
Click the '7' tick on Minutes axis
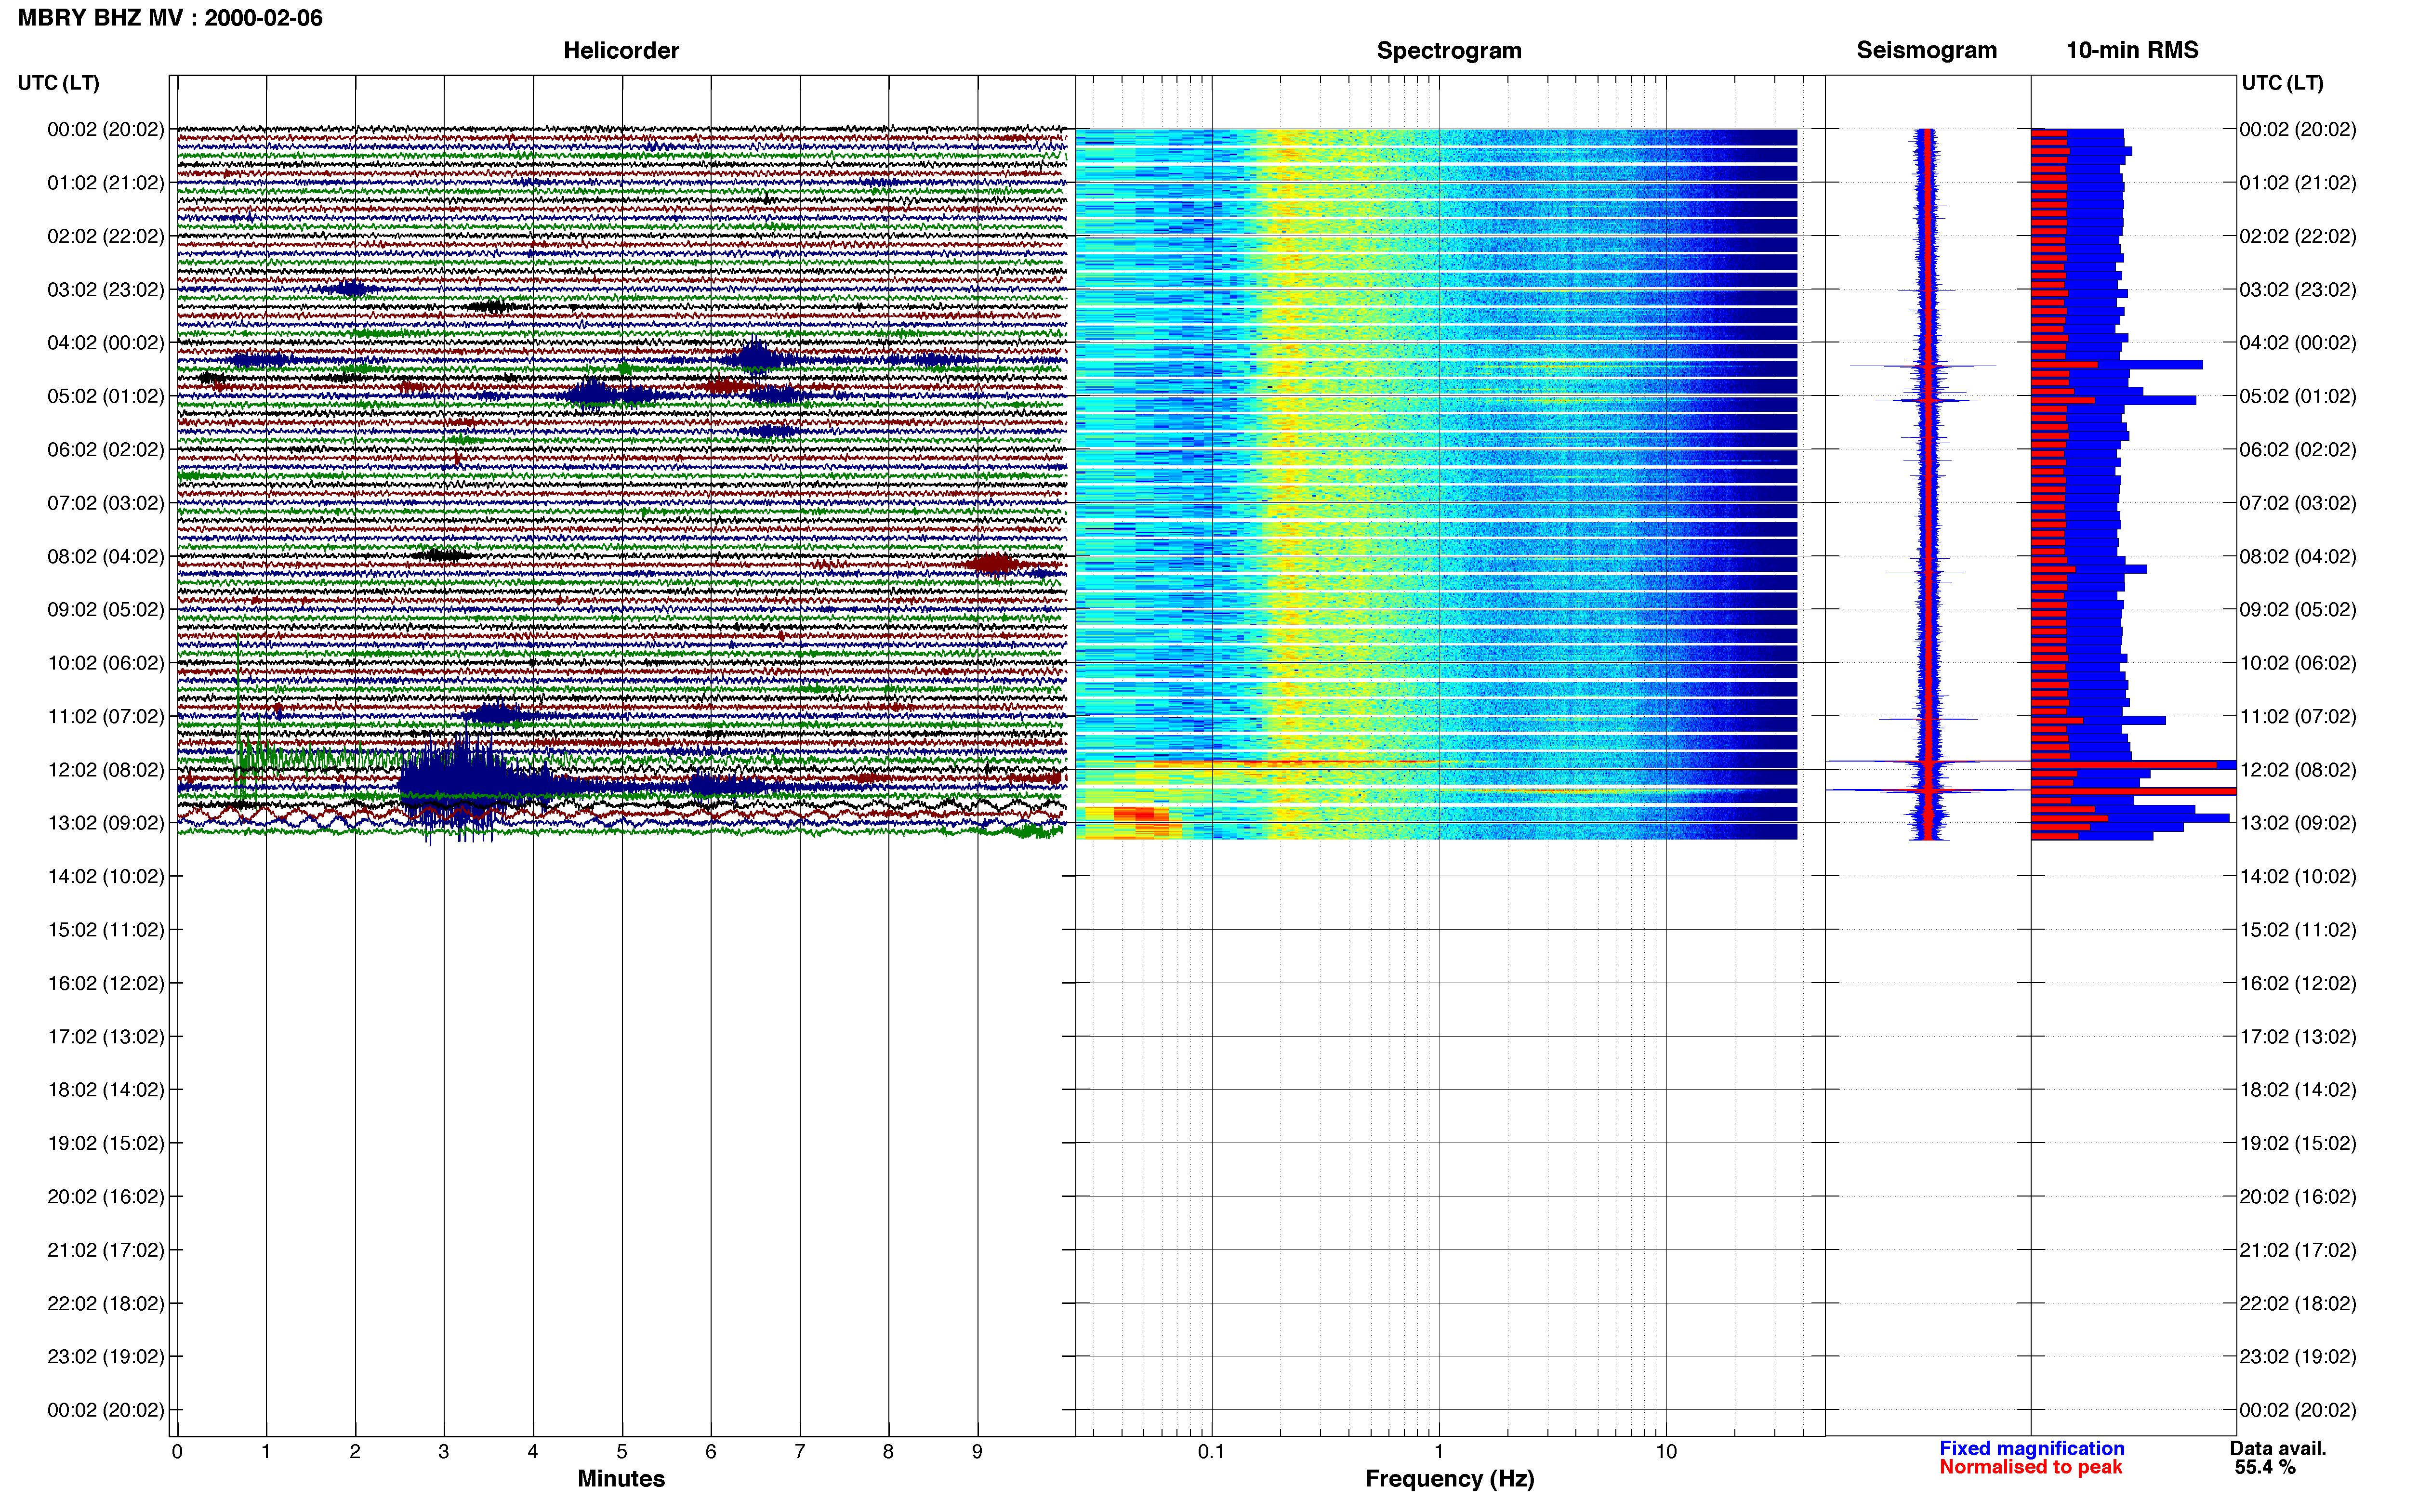tap(800, 1452)
